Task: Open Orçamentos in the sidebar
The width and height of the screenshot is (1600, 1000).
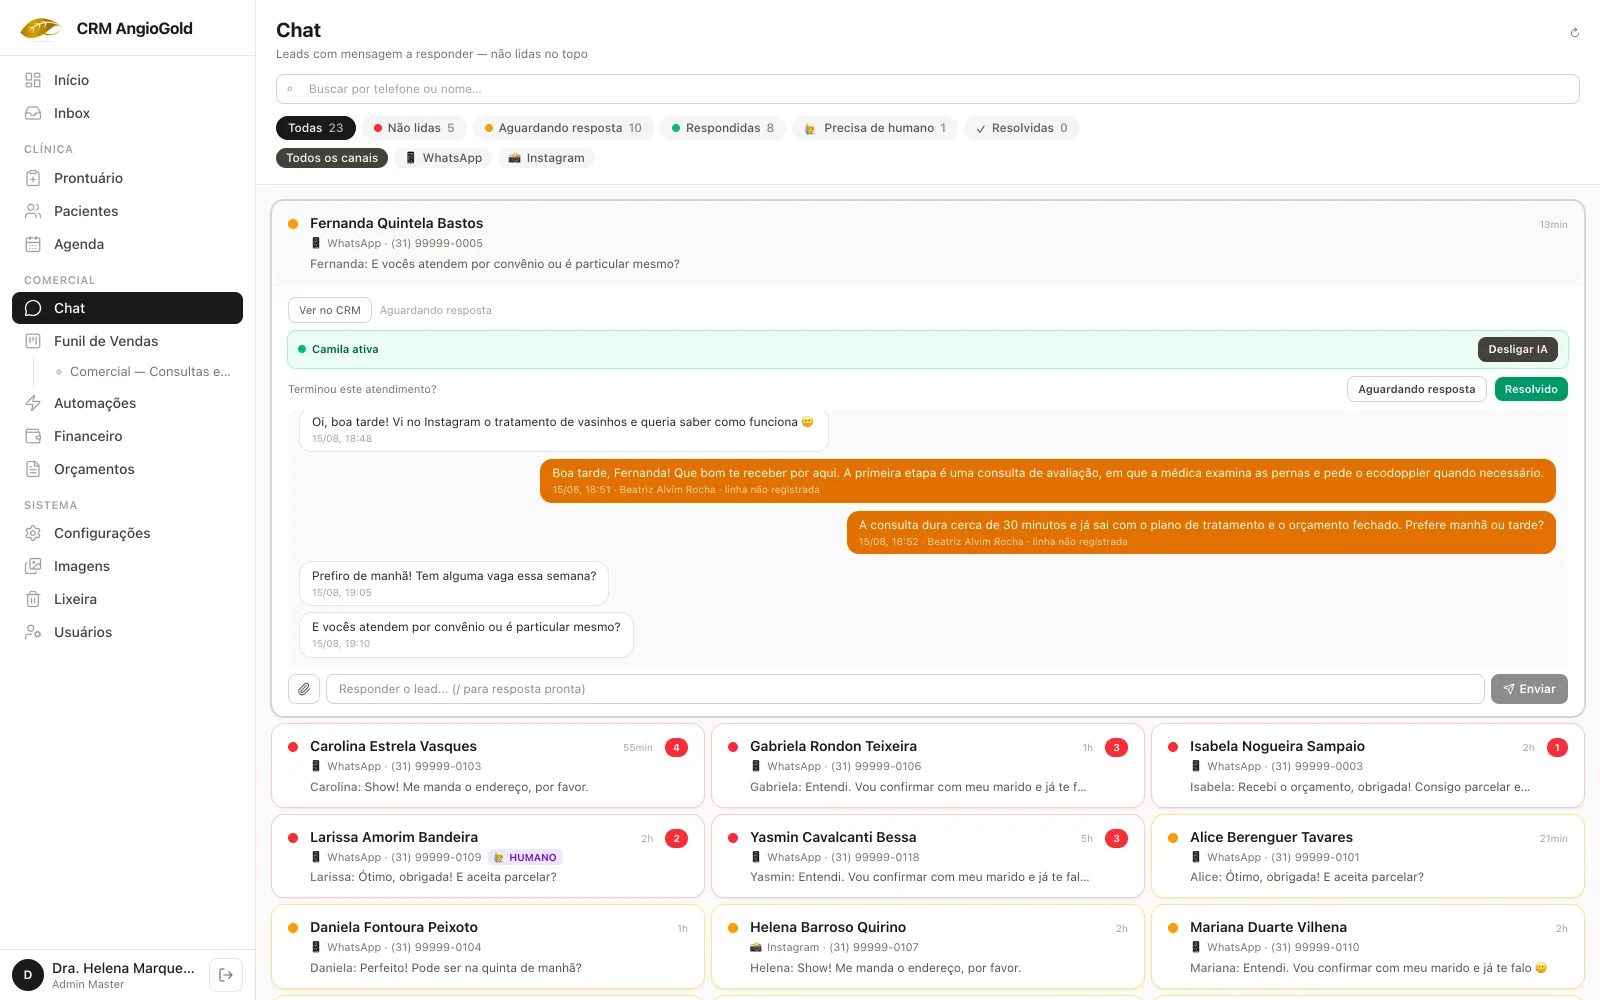Action: 127,469
